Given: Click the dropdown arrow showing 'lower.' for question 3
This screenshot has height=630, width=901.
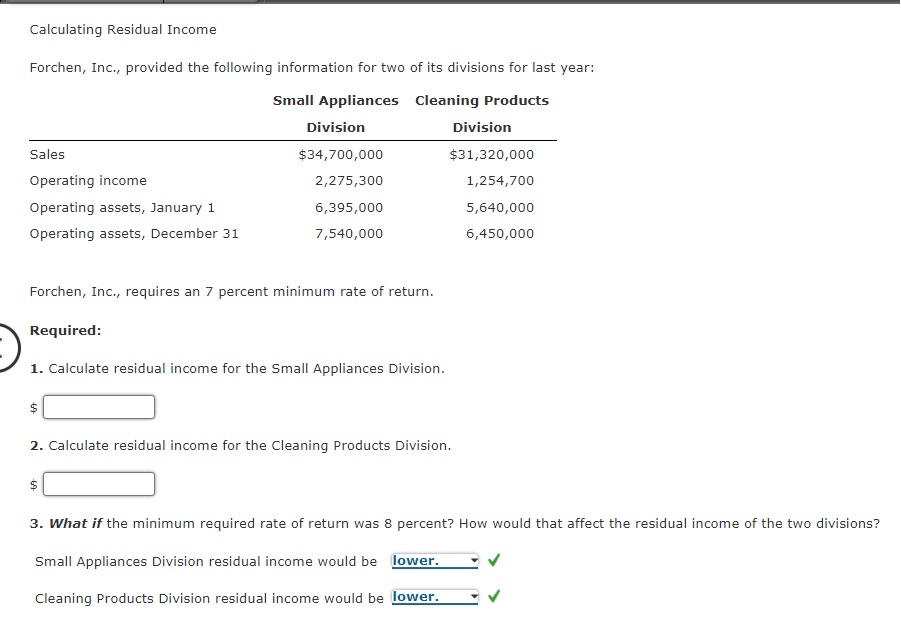Looking at the screenshot, I should pyautogui.click(x=474, y=560).
